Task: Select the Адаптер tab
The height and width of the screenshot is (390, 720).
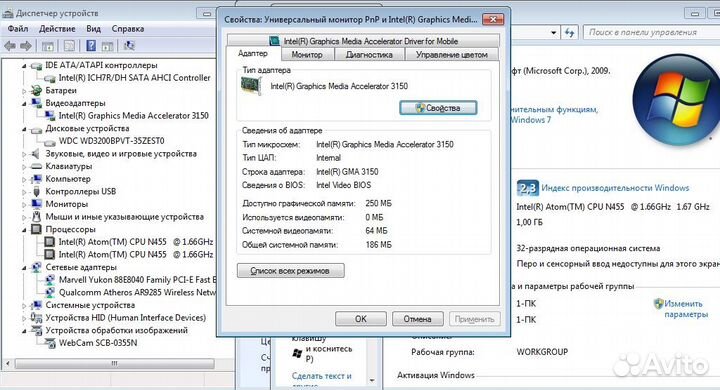Action: (253, 53)
